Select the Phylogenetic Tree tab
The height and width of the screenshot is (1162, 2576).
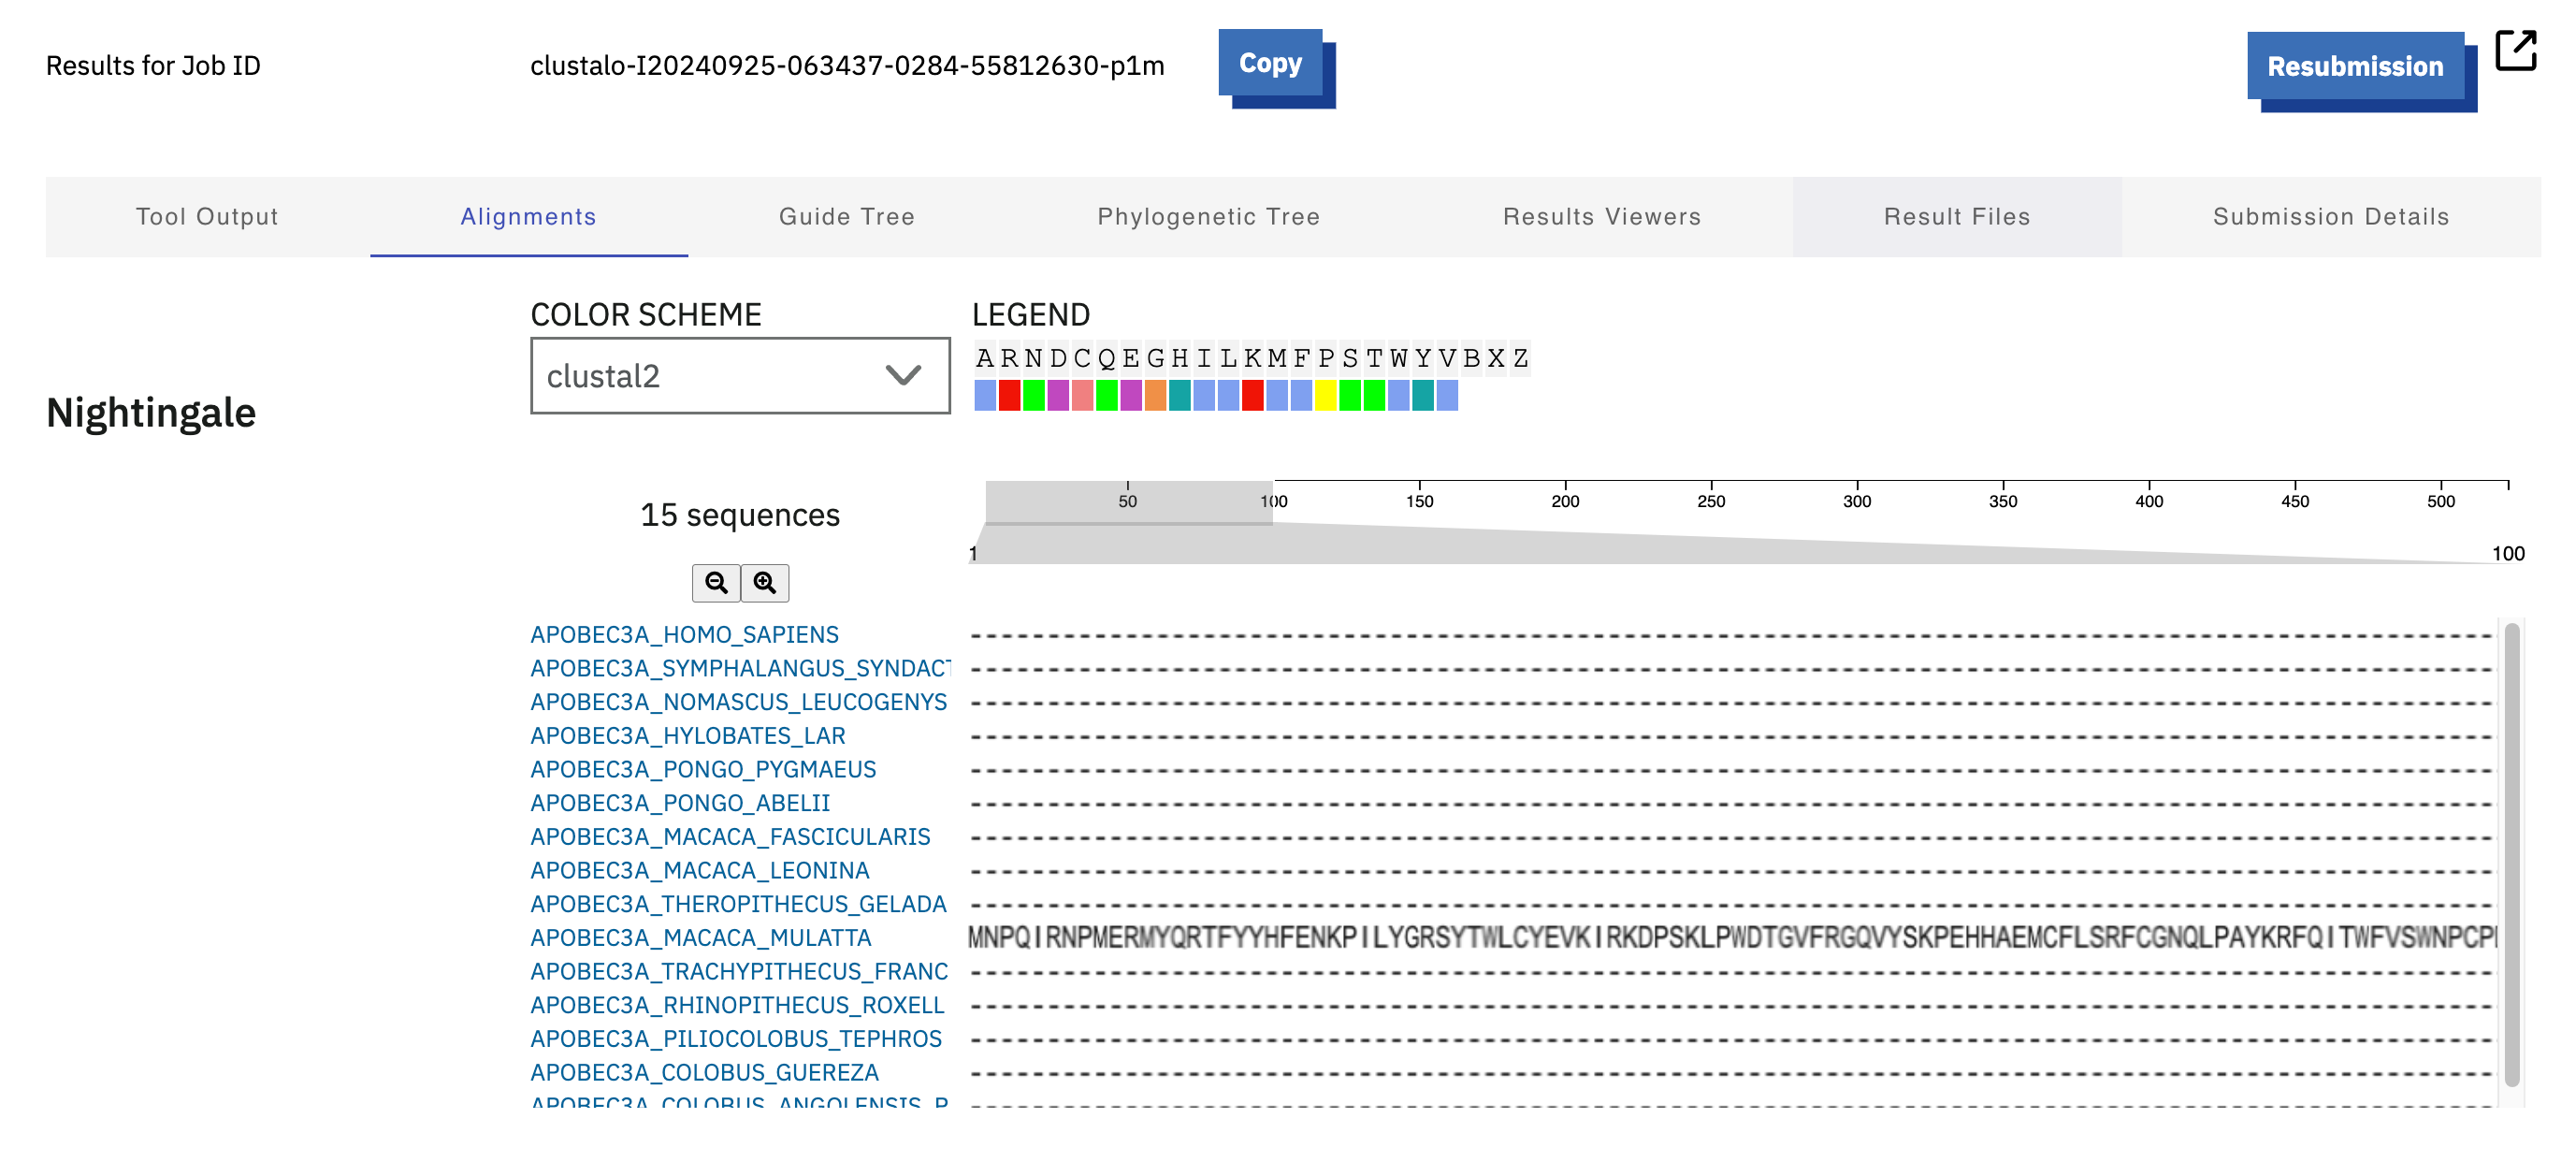click(x=1209, y=217)
